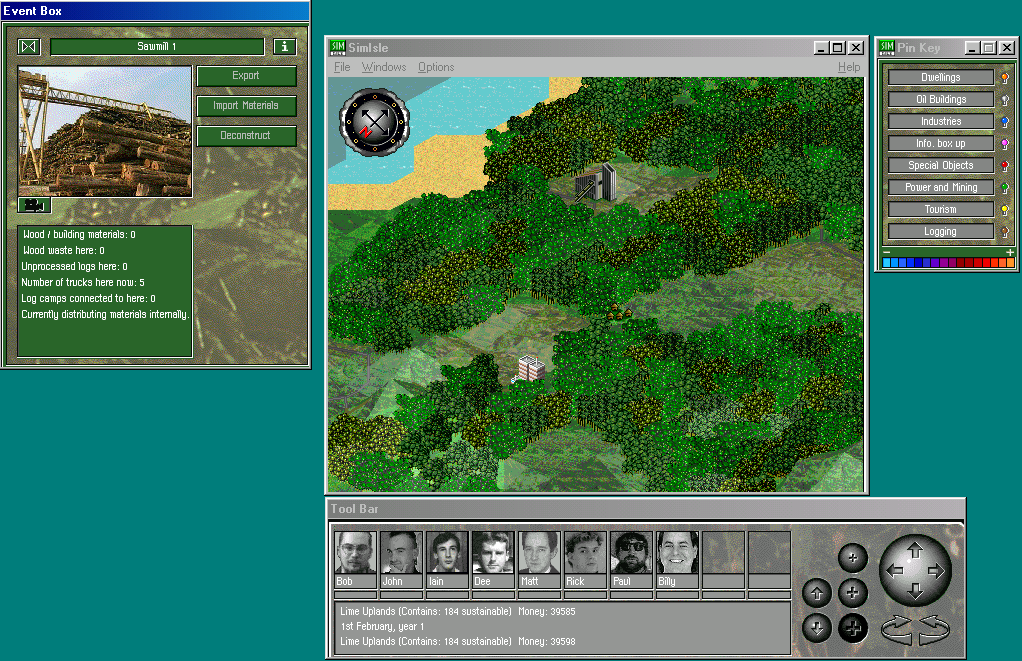The width and height of the screenshot is (1022, 661).
Task: Click the yellow pin beside Tourism
Action: [1005, 210]
